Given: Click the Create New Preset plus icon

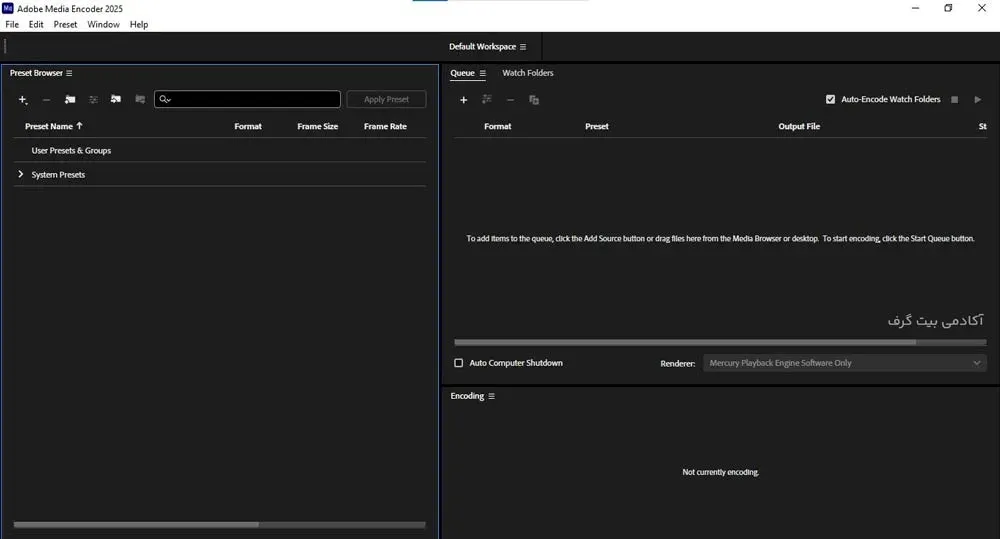Looking at the screenshot, I should click(x=23, y=100).
